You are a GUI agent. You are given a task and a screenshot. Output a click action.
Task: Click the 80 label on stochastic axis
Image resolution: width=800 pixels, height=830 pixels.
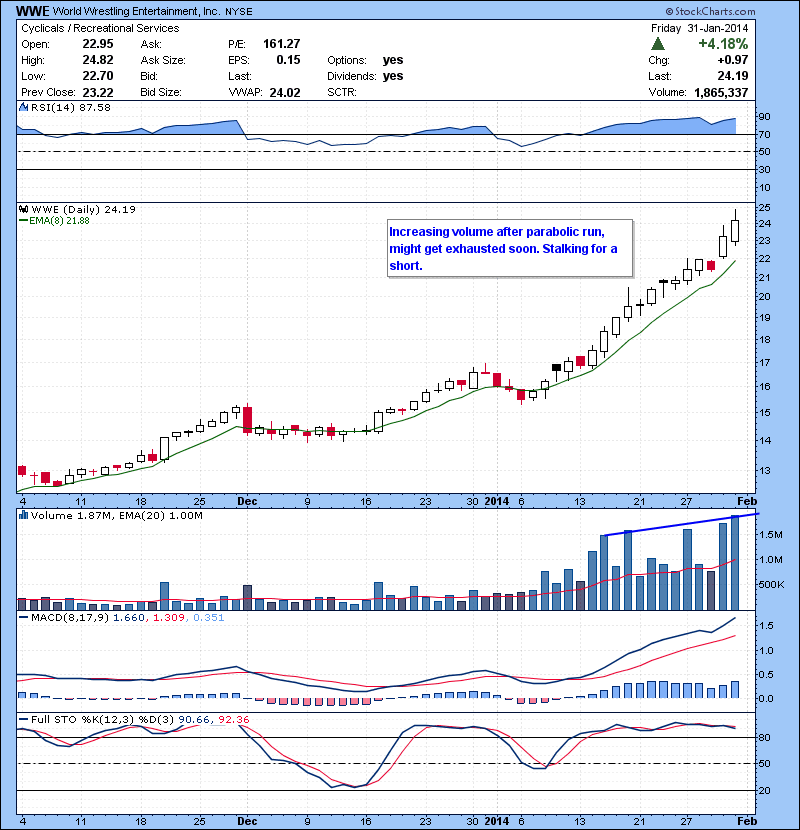765,737
